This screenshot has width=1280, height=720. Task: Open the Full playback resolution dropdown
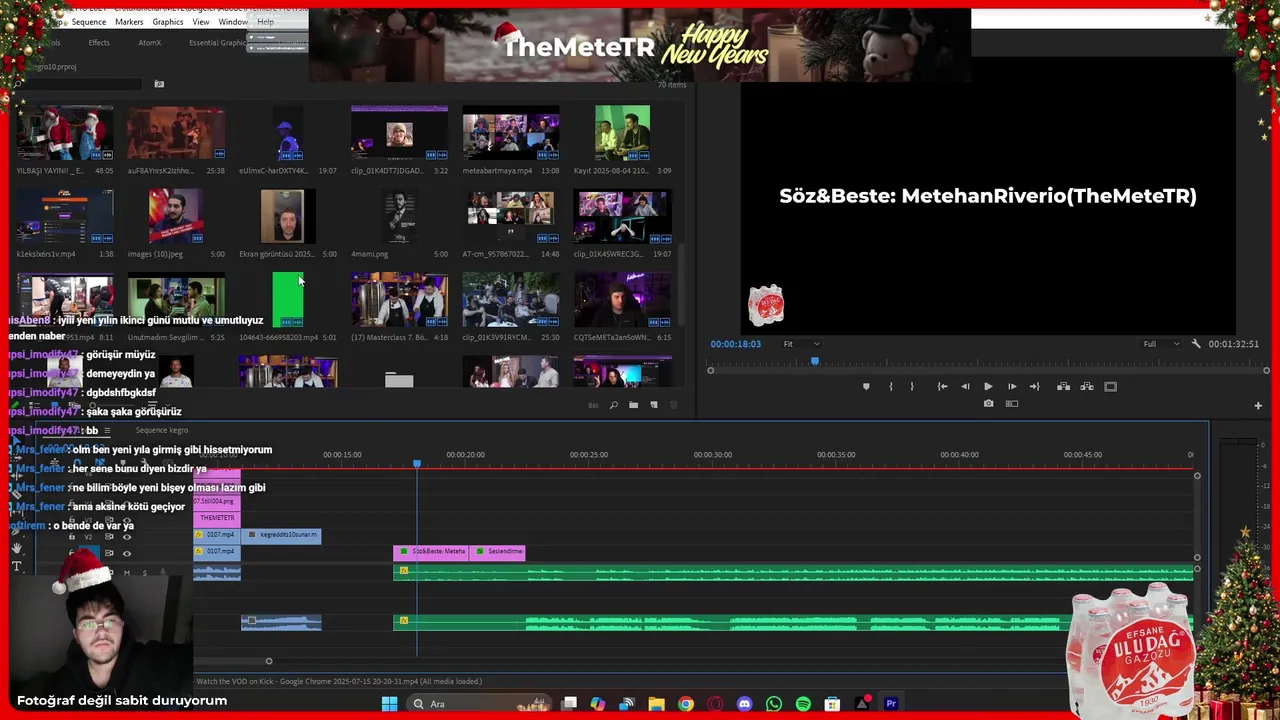(1161, 344)
